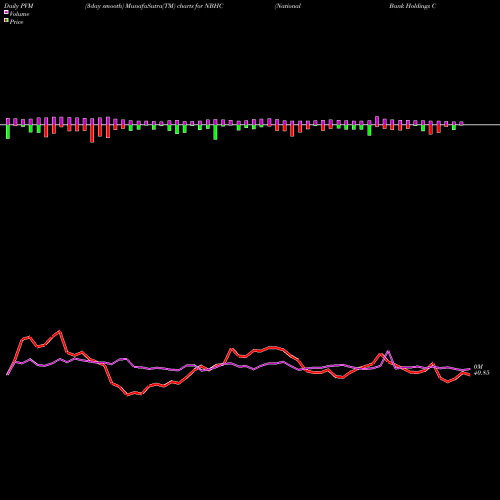Click the 'Bank Holdings C' text
Screen dimensions: 500x500
[x=413, y=6]
